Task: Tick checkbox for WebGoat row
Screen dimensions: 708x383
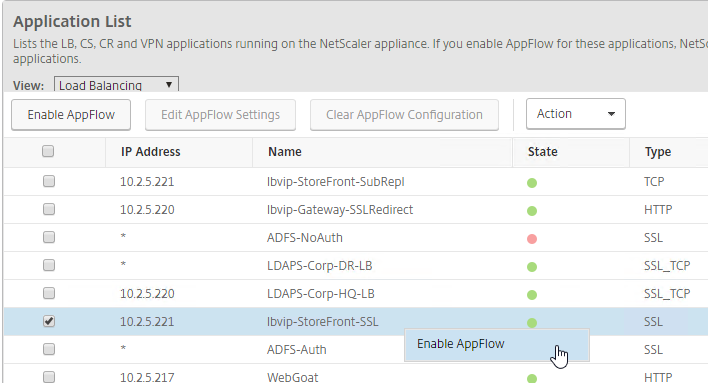Action: [x=49, y=377]
